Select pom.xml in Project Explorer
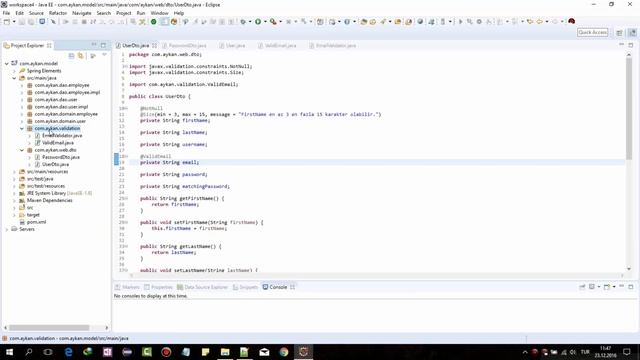 pyautogui.click(x=36, y=222)
